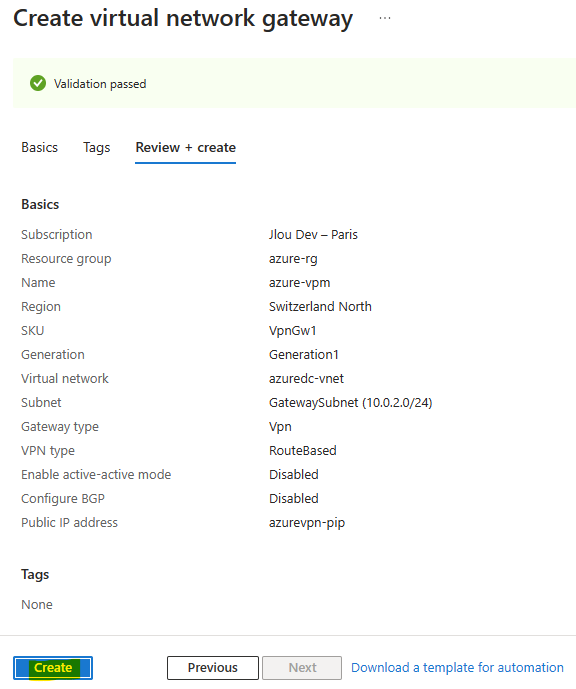Click the Validation passed message text

pyautogui.click(x=100, y=84)
